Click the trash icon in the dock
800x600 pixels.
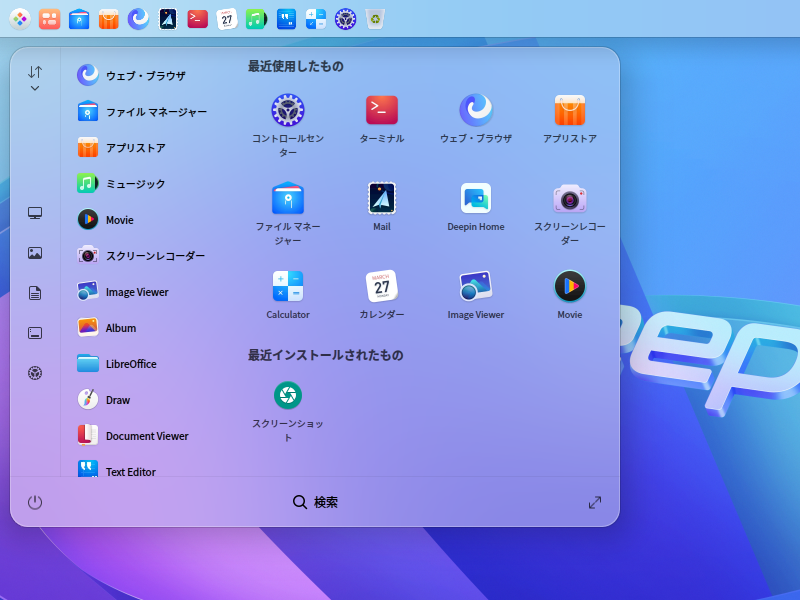click(x=374, y=18)
